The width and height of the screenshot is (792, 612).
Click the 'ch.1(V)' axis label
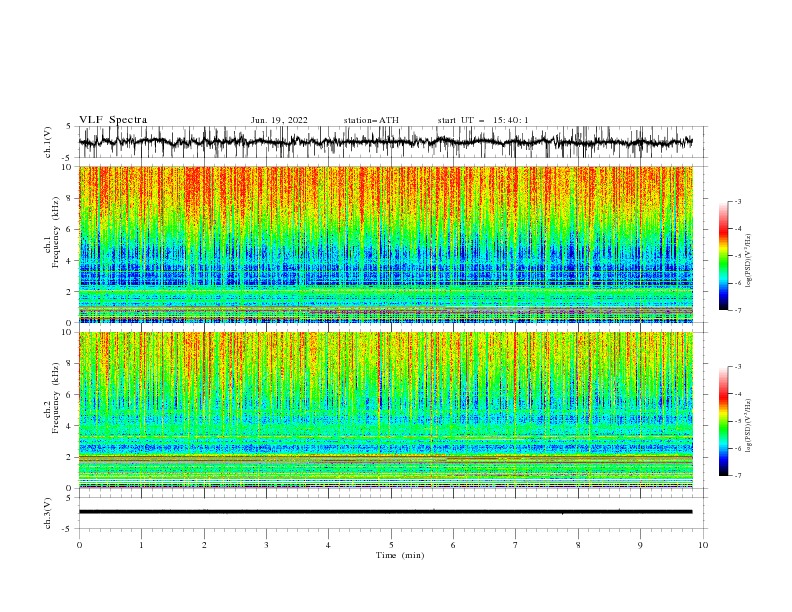pos(48,142)
